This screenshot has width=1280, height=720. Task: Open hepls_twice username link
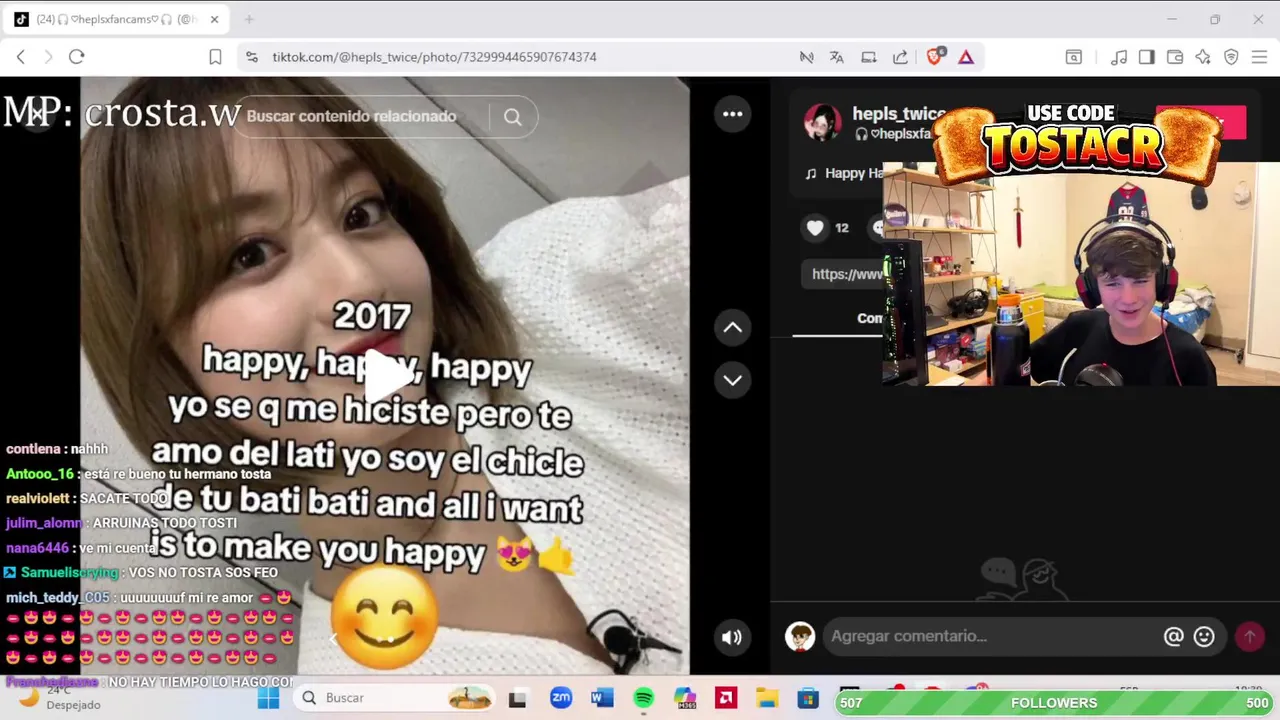(899, 114)
